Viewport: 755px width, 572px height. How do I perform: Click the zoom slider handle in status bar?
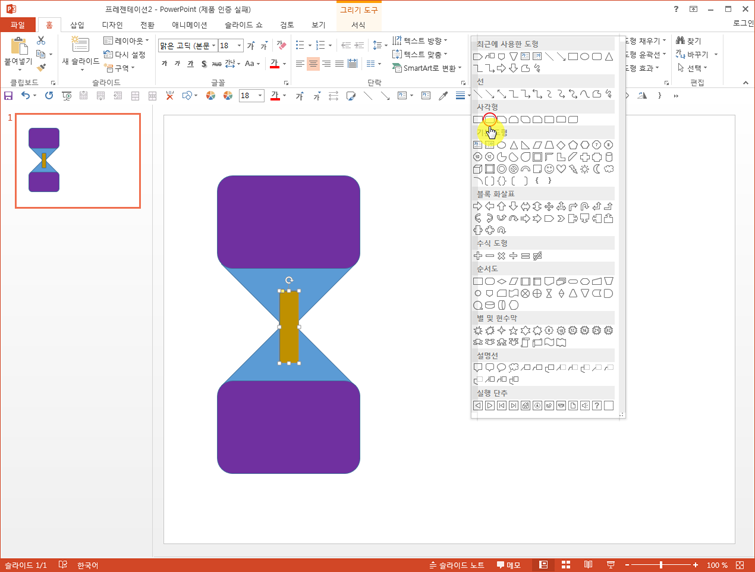[661, 565]
